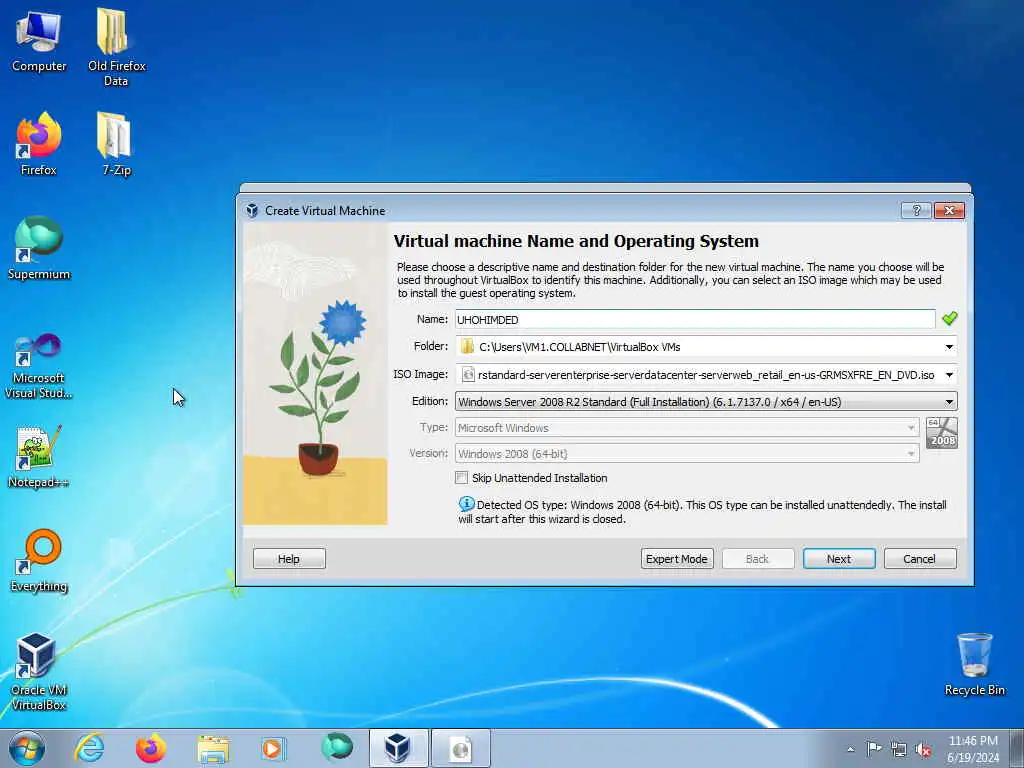Open the Old Firefox Data folder
The image size is (1024, 768).
pos(116,47)
